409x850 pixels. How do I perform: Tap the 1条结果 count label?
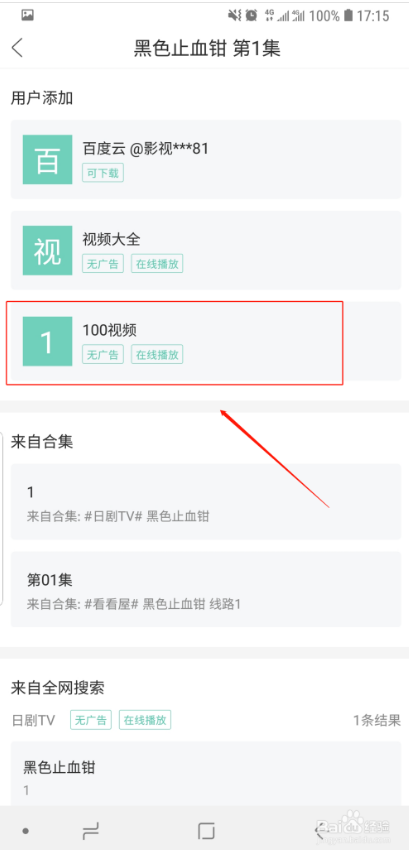tap(377, 720)
